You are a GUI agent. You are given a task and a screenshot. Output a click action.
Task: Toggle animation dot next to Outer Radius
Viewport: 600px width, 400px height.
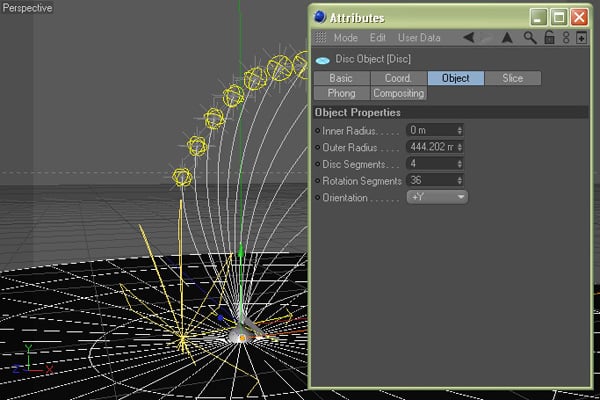(x=318, y=147)
